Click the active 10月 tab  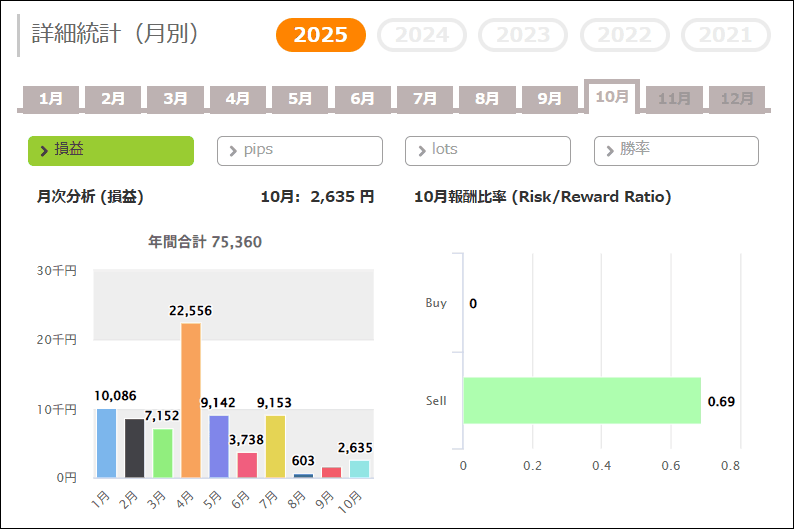pos(612,96)
